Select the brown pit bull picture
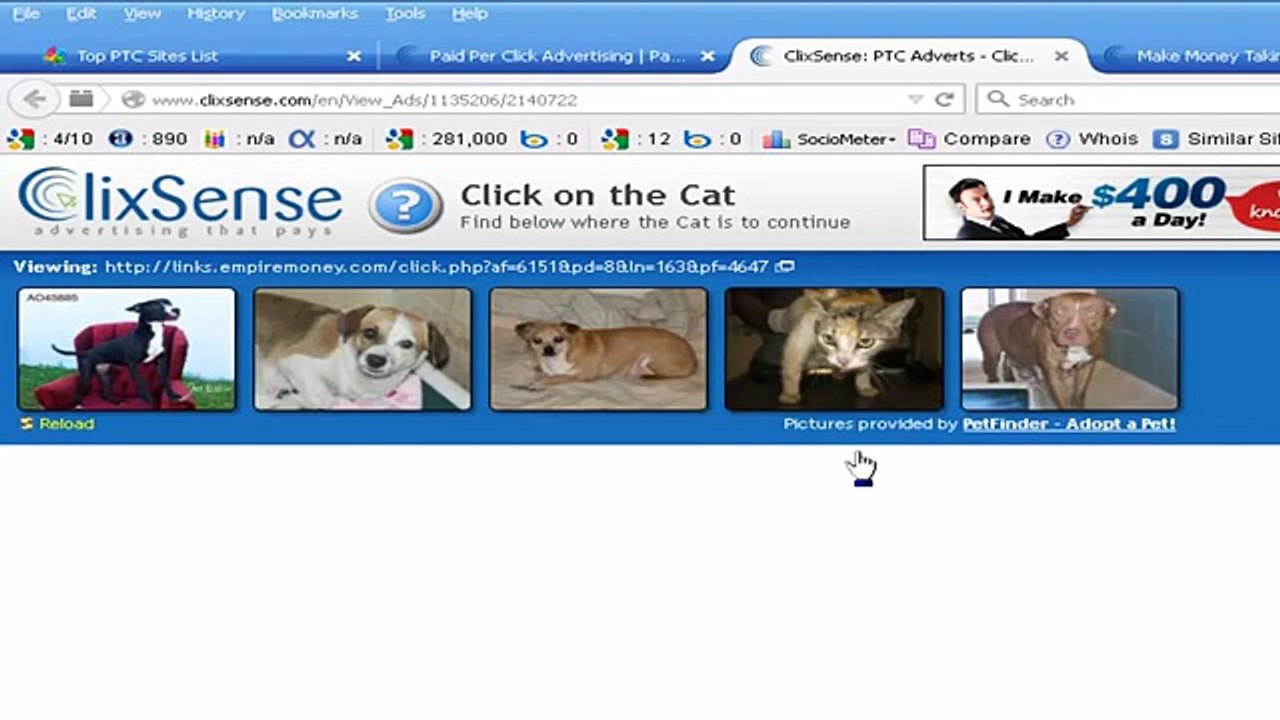This screenshot has width=1280, height=720. [1070, 349]
